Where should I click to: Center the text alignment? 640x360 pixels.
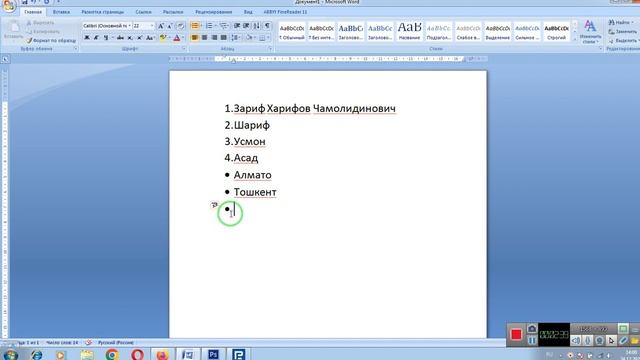click(204, 38)
